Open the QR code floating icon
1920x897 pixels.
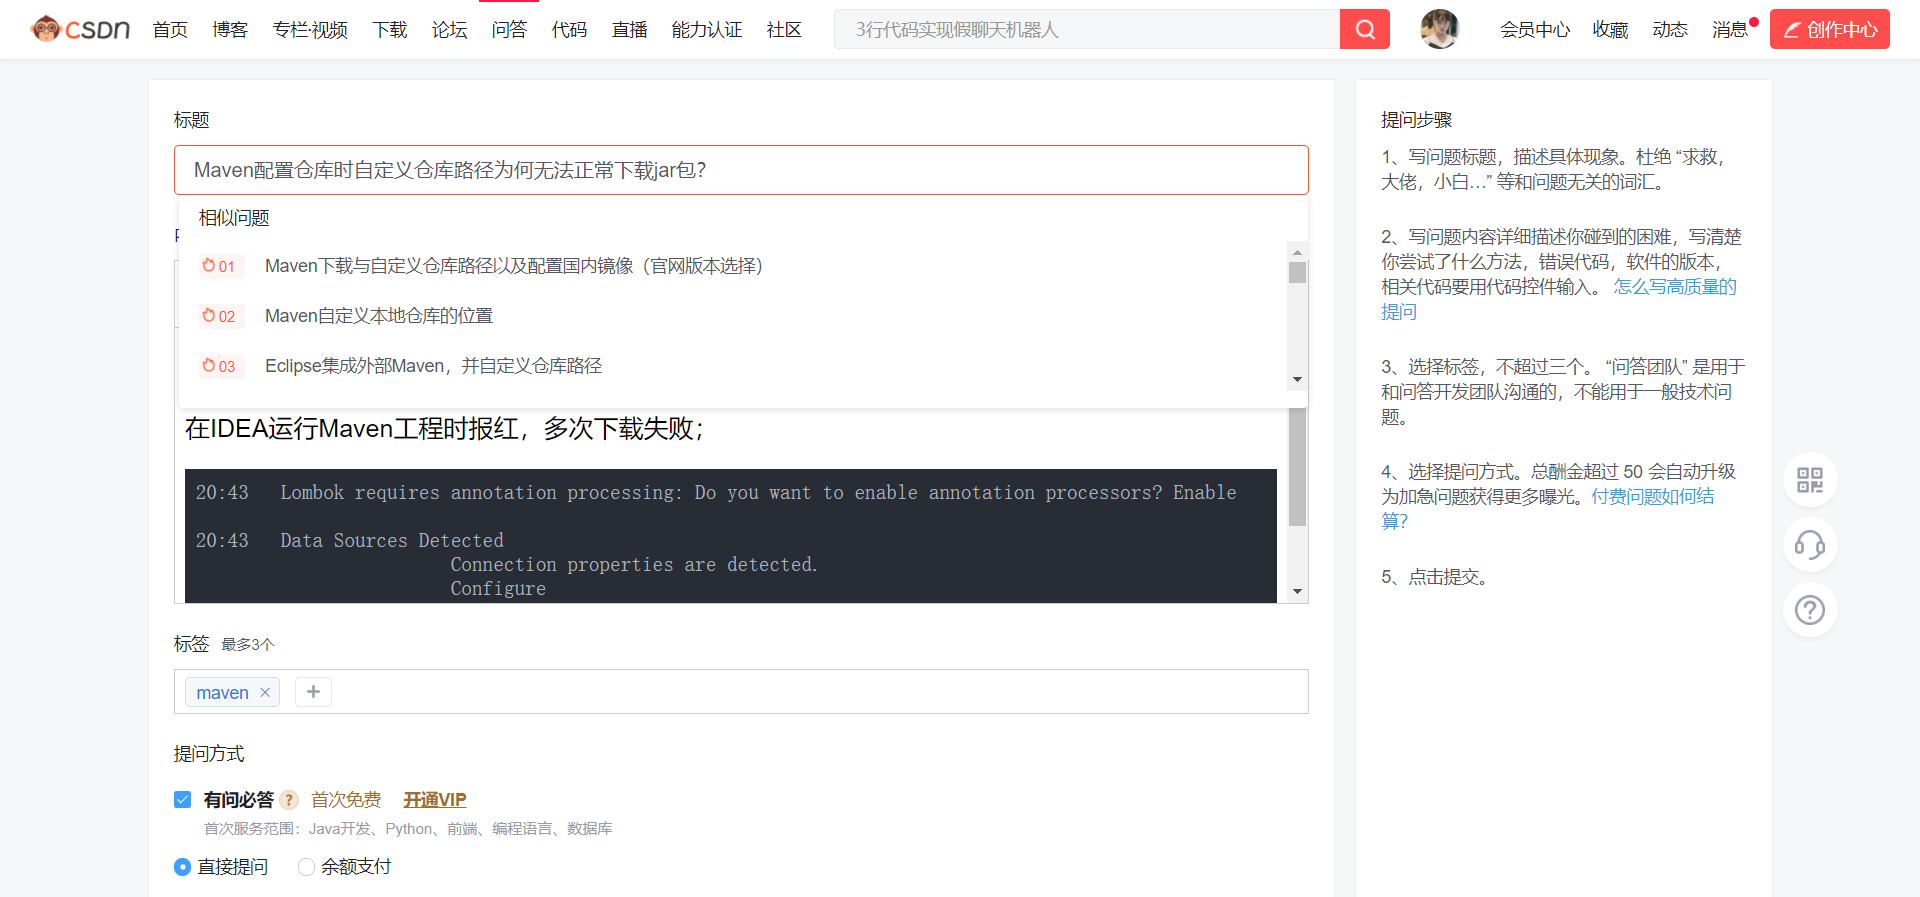[1809, 480]
